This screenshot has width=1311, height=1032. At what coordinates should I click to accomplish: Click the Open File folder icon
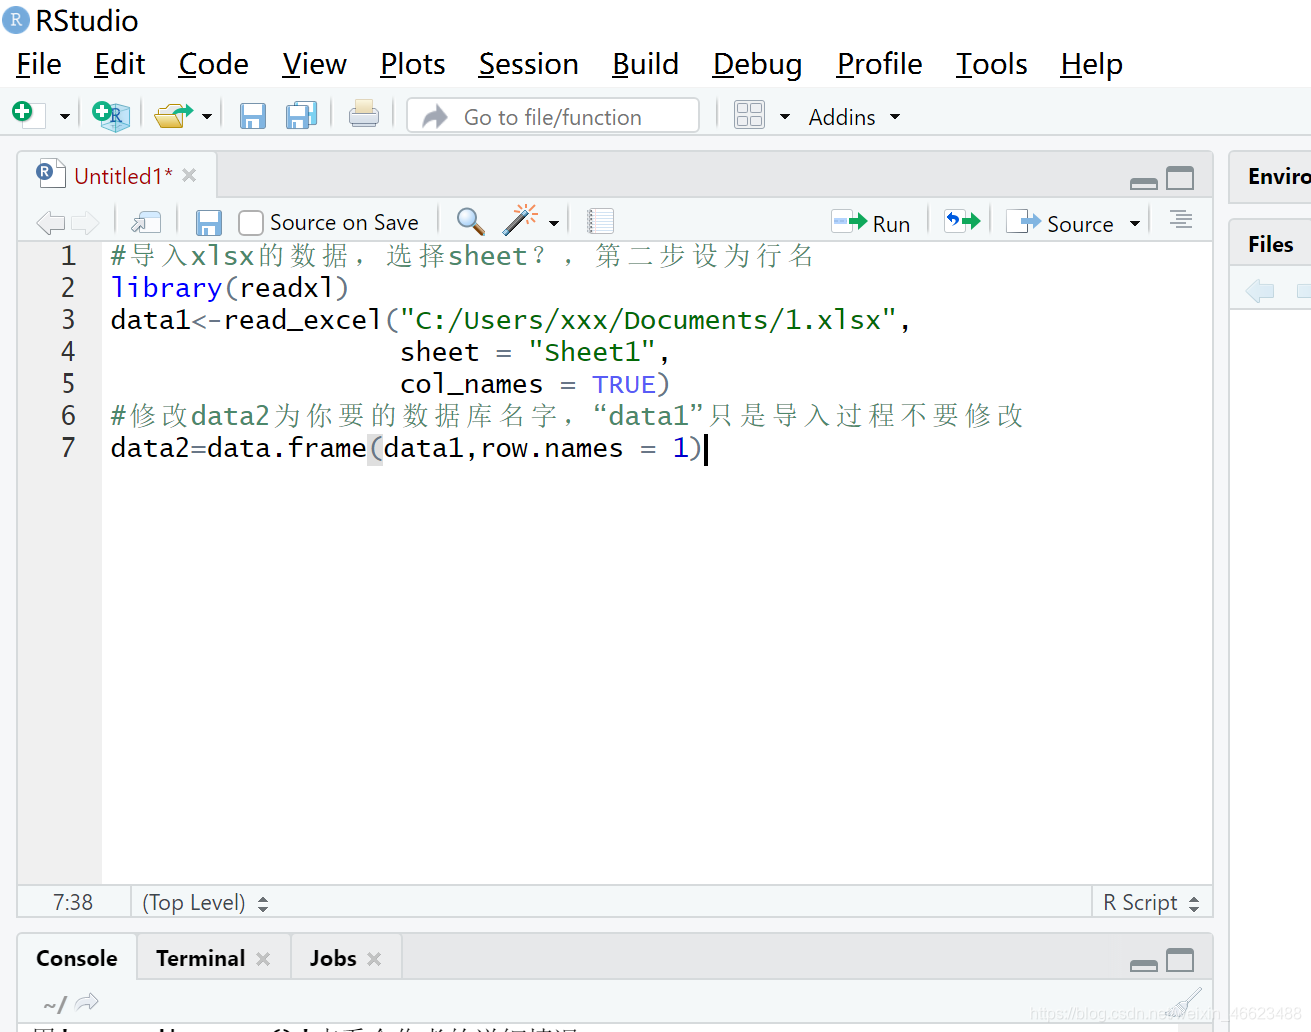click(174, 116)
